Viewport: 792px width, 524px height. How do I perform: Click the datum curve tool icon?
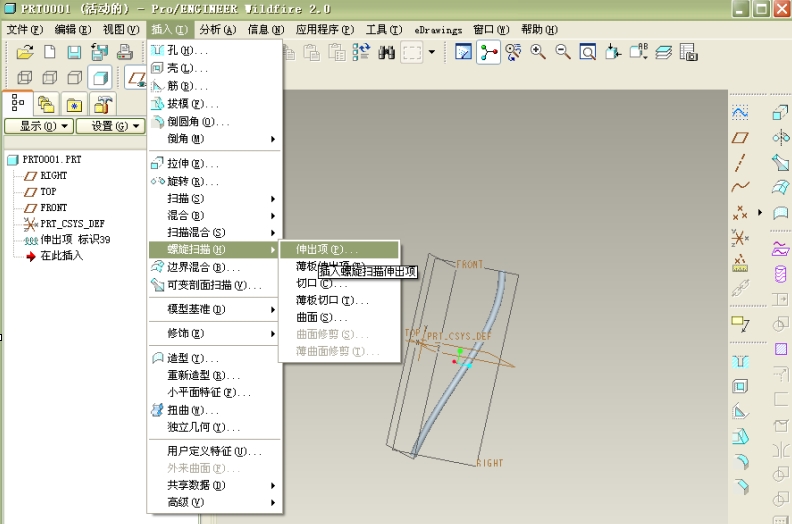click(740, 186)
